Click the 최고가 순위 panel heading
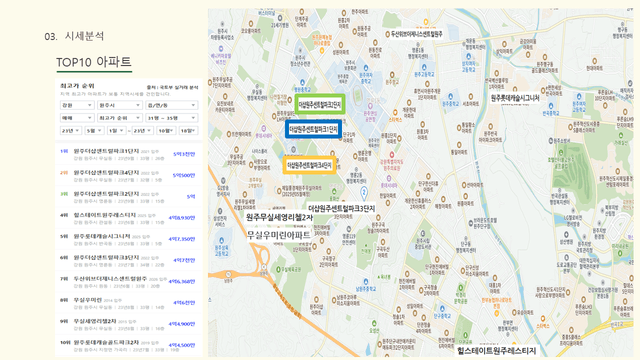The image size is (640, 360). click(x=77, y=86)
